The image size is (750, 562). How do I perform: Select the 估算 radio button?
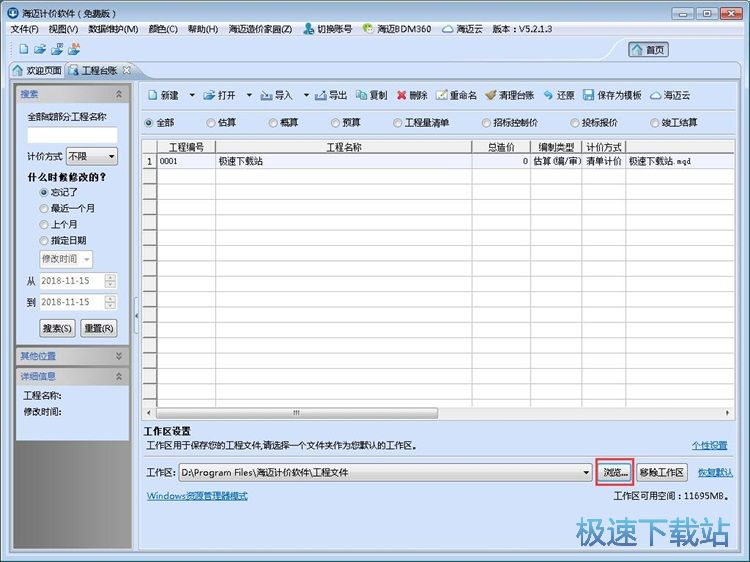[210, 123]
